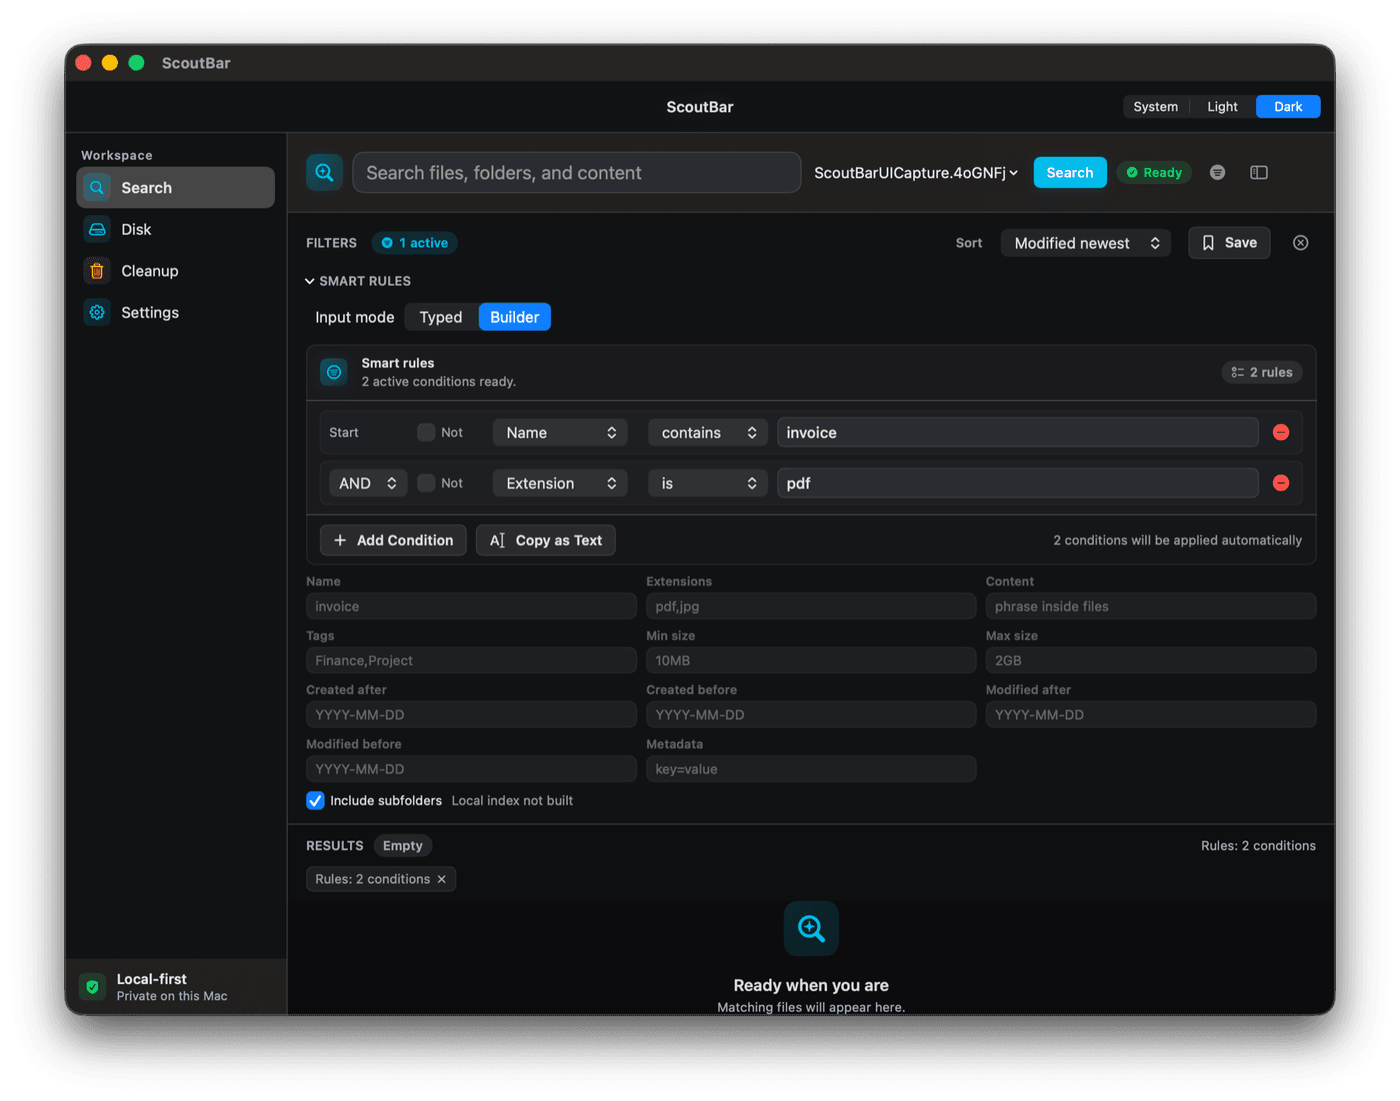Open the Extension field dropdown

click(560, 483)
